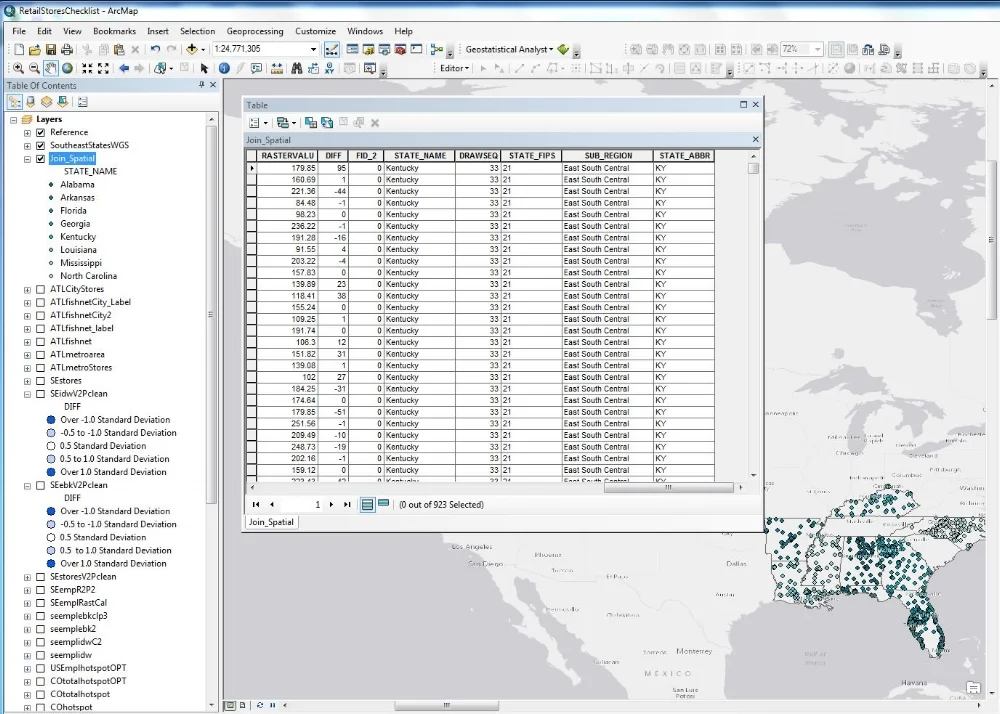Collapse the top-level Layers group
The width and height of the screenshot is (1000, 714).
13,119
